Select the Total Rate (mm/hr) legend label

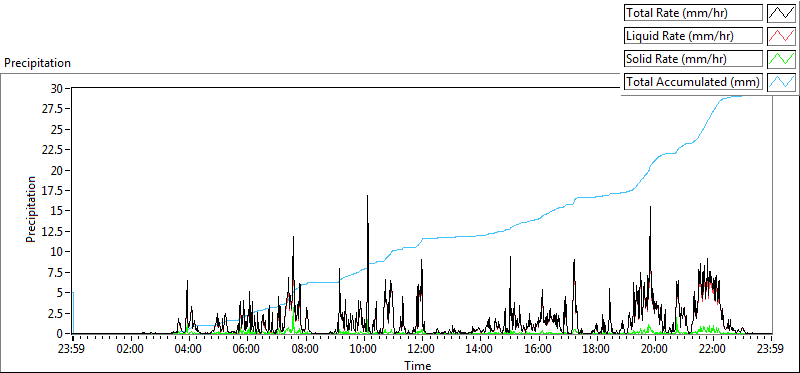click(694, 13)
